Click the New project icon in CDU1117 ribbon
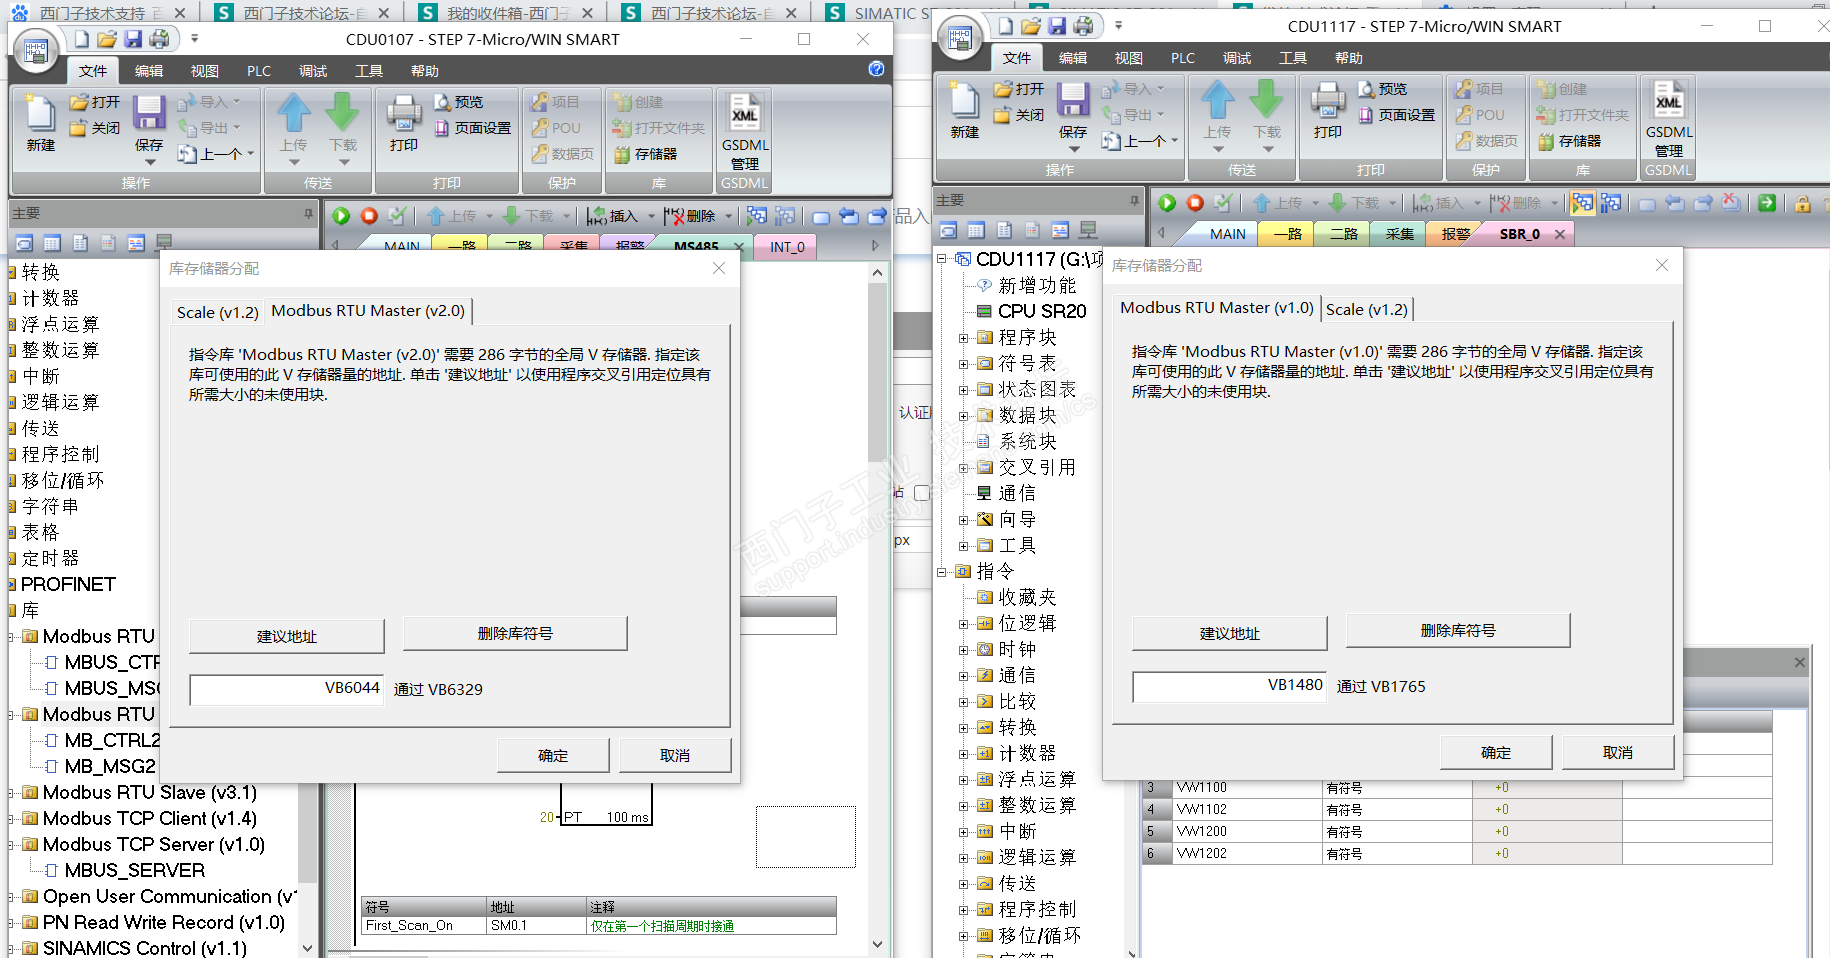Viewport: 1830px width, 958px height. pyautogui.click(x=964, y=101)
